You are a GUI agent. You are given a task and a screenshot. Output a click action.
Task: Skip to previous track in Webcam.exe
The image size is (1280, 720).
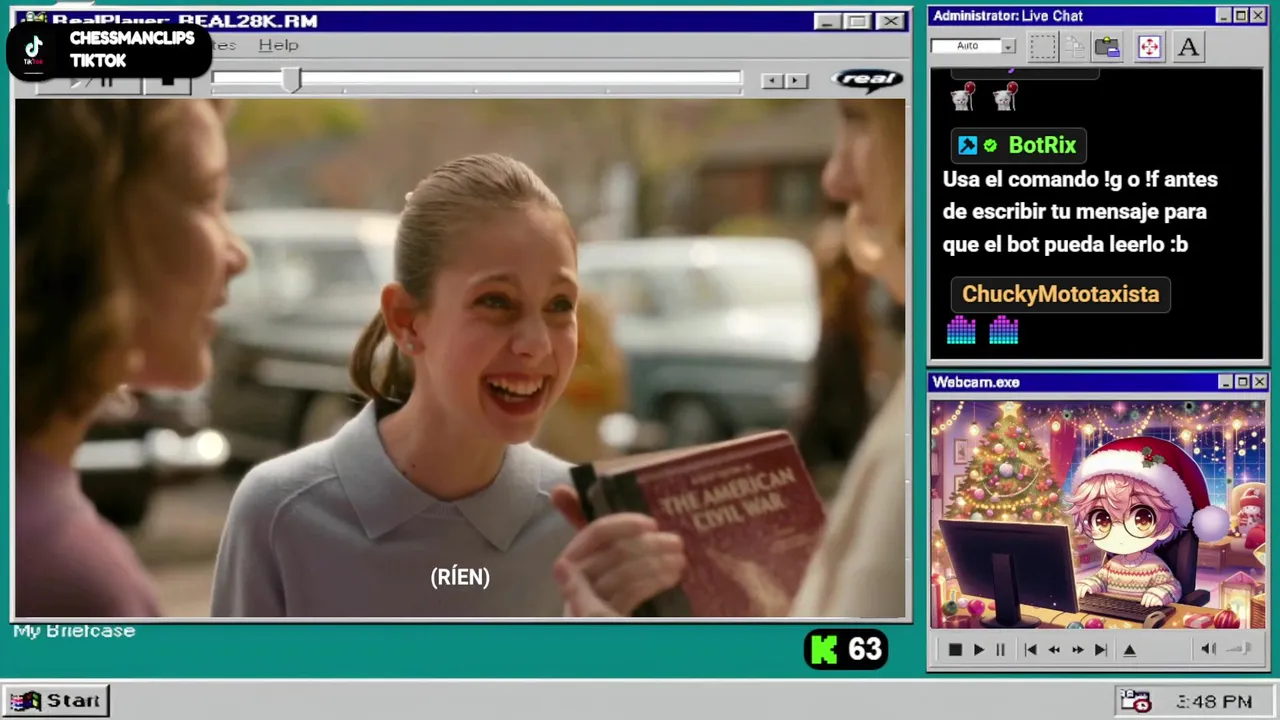[1030, 650]
